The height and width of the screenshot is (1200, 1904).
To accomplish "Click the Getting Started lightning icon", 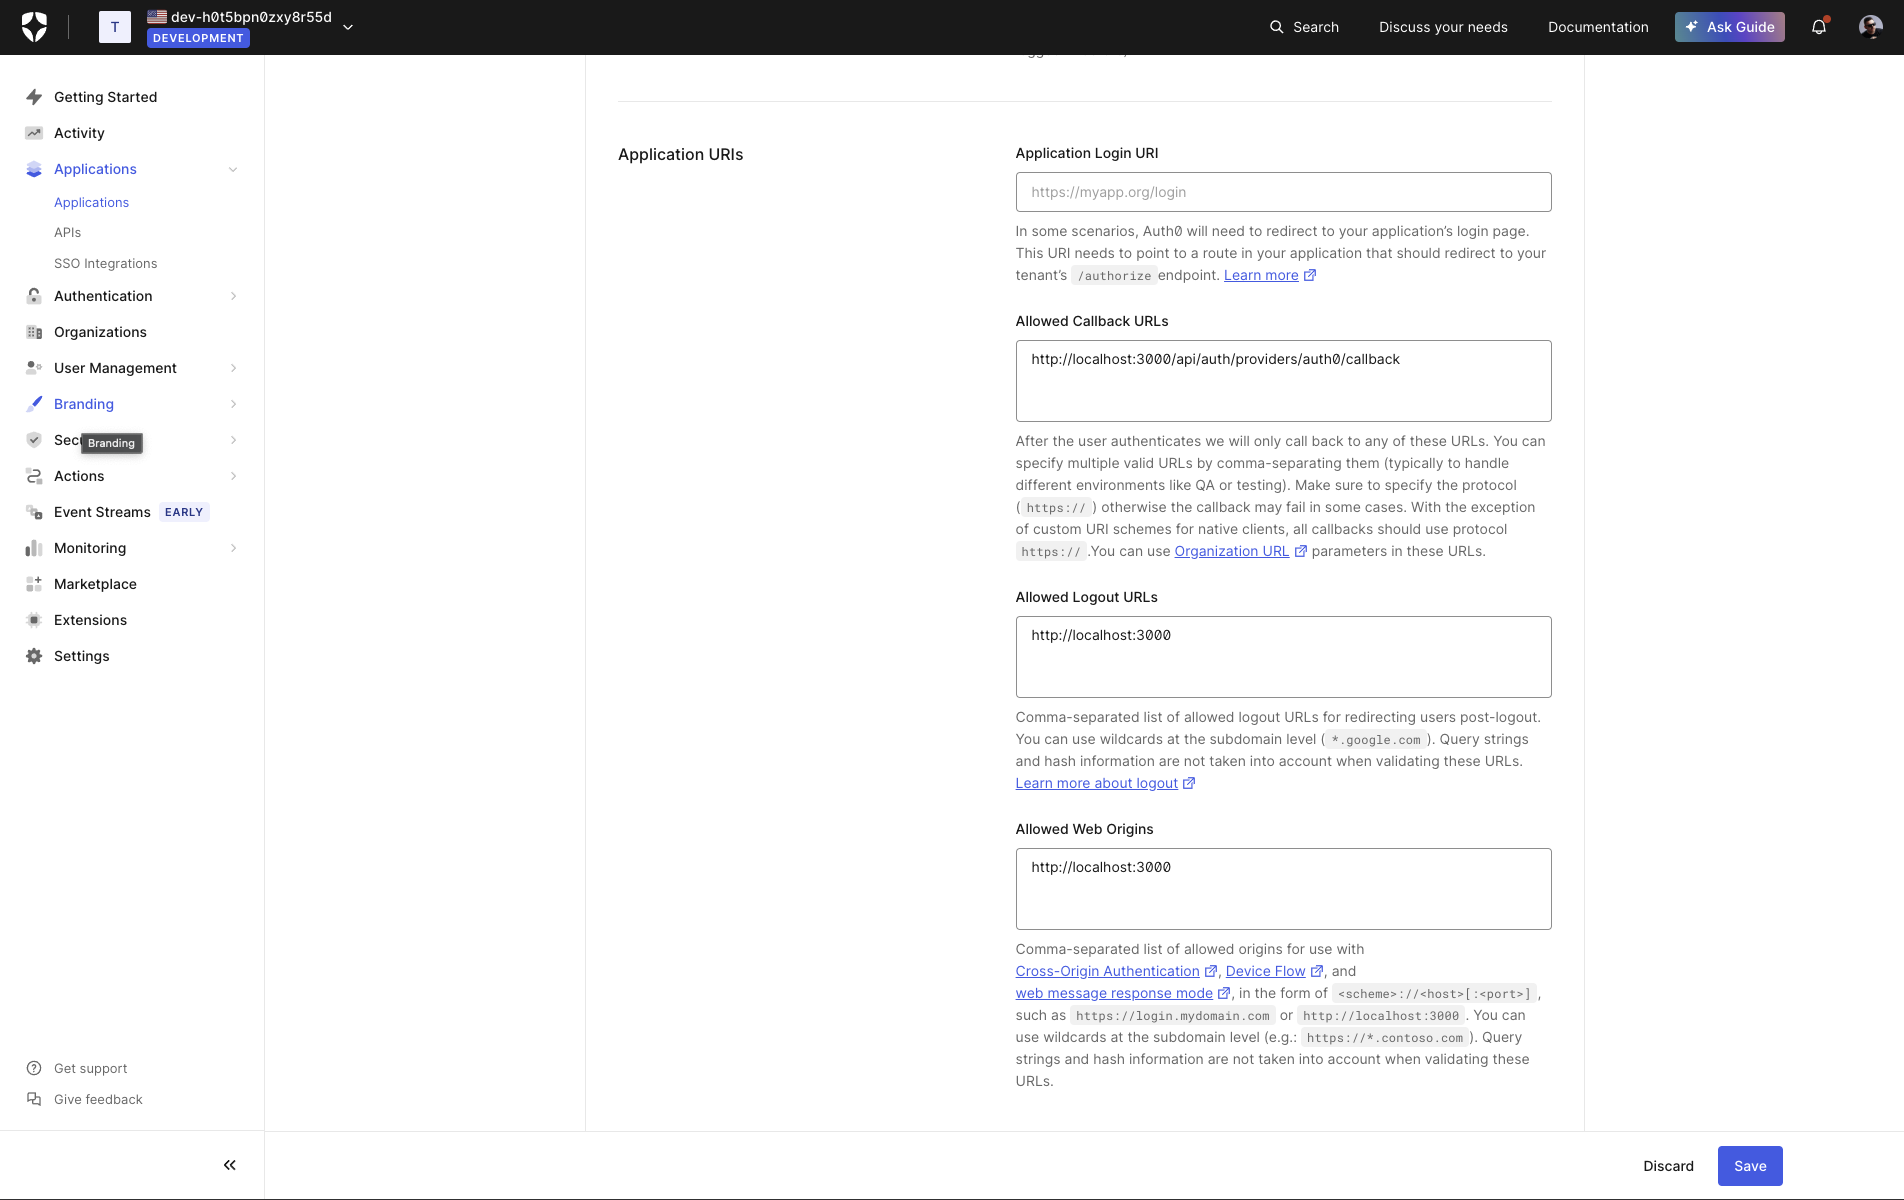I will 34,97.
